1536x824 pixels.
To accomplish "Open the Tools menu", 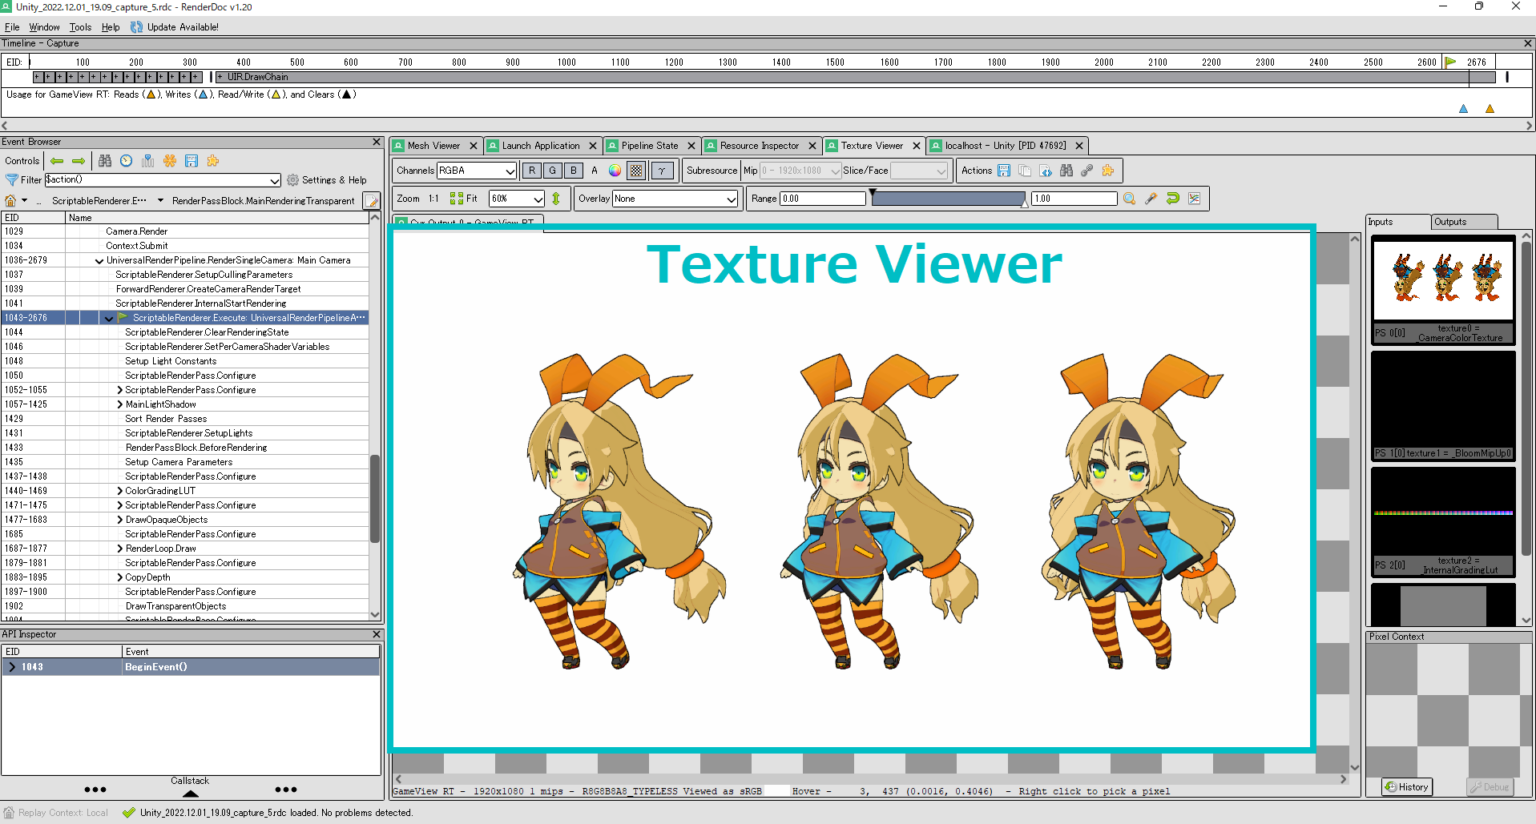I will 80,27.
